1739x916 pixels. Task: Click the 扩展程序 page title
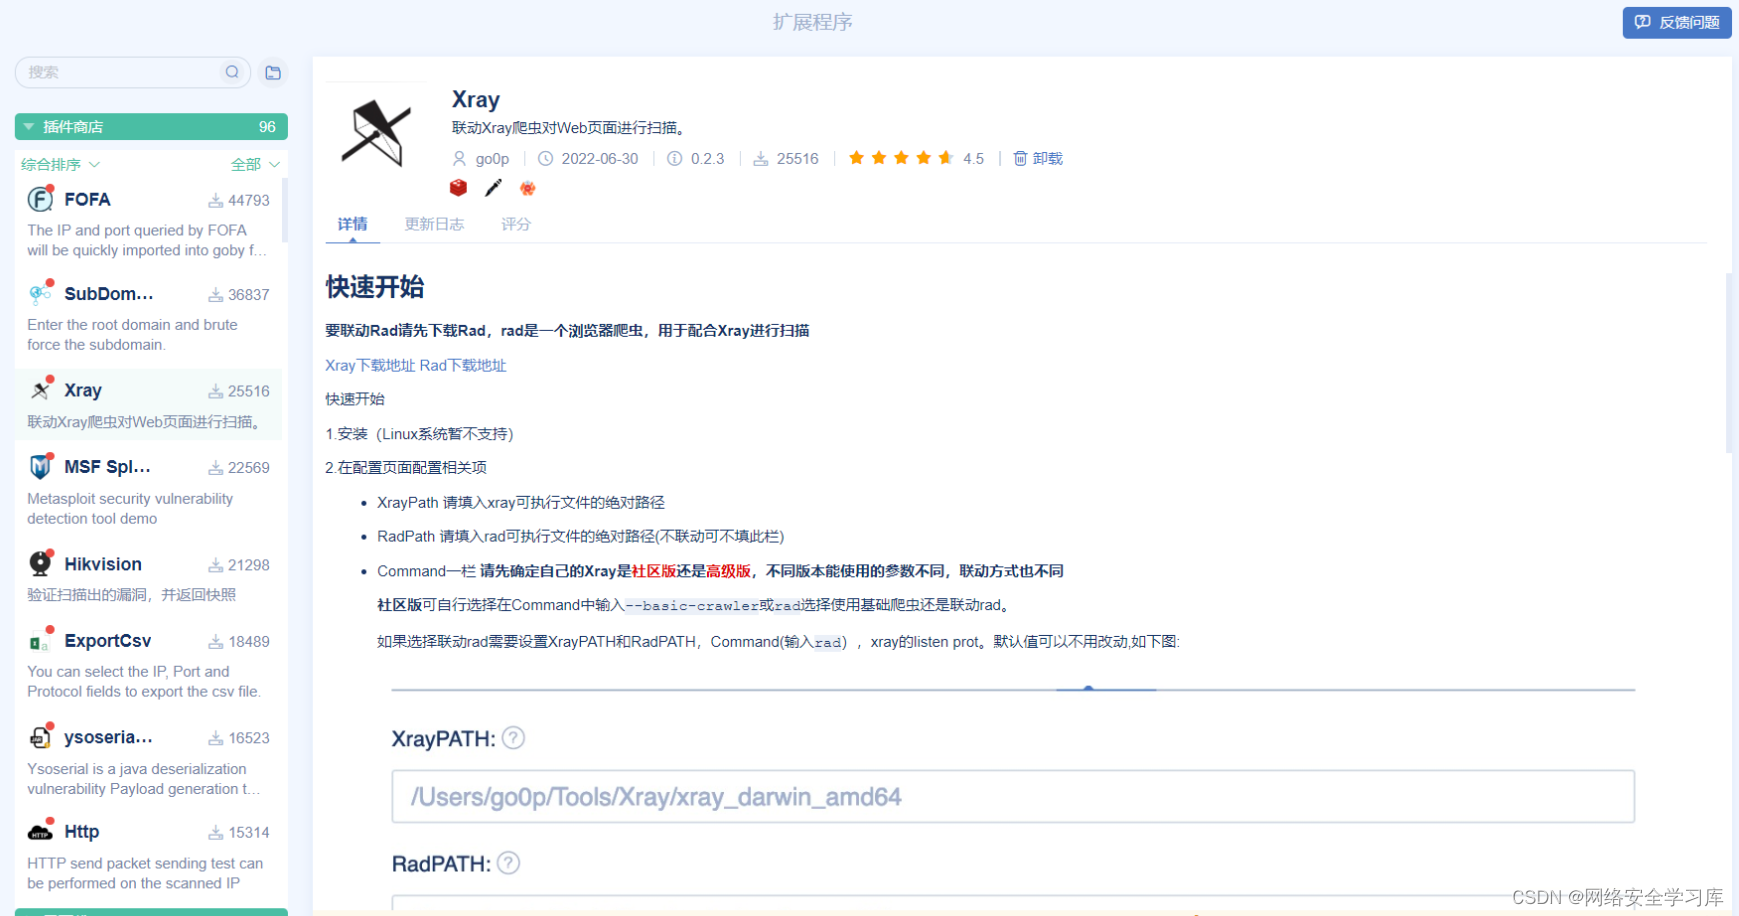812,22
